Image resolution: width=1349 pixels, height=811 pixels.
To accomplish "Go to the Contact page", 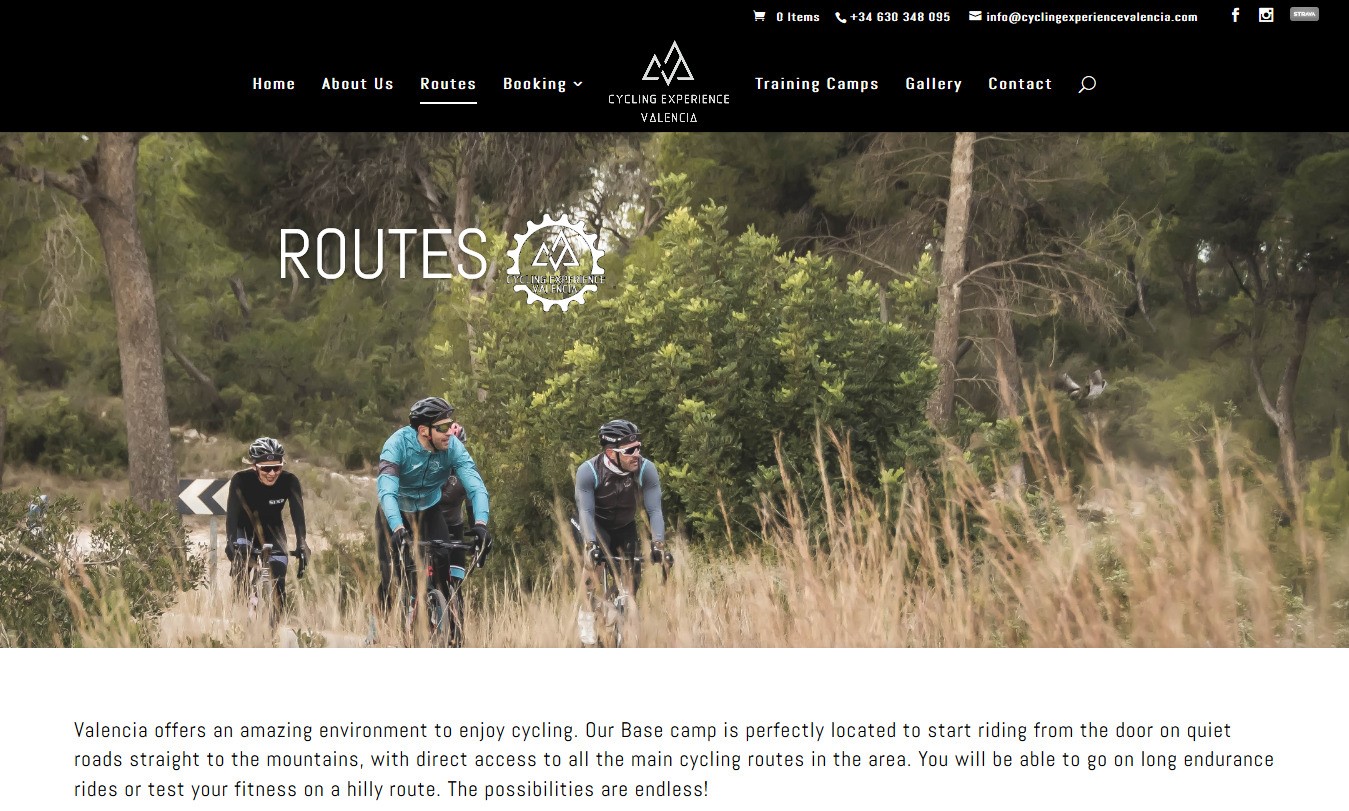I will click(1020, 84).
